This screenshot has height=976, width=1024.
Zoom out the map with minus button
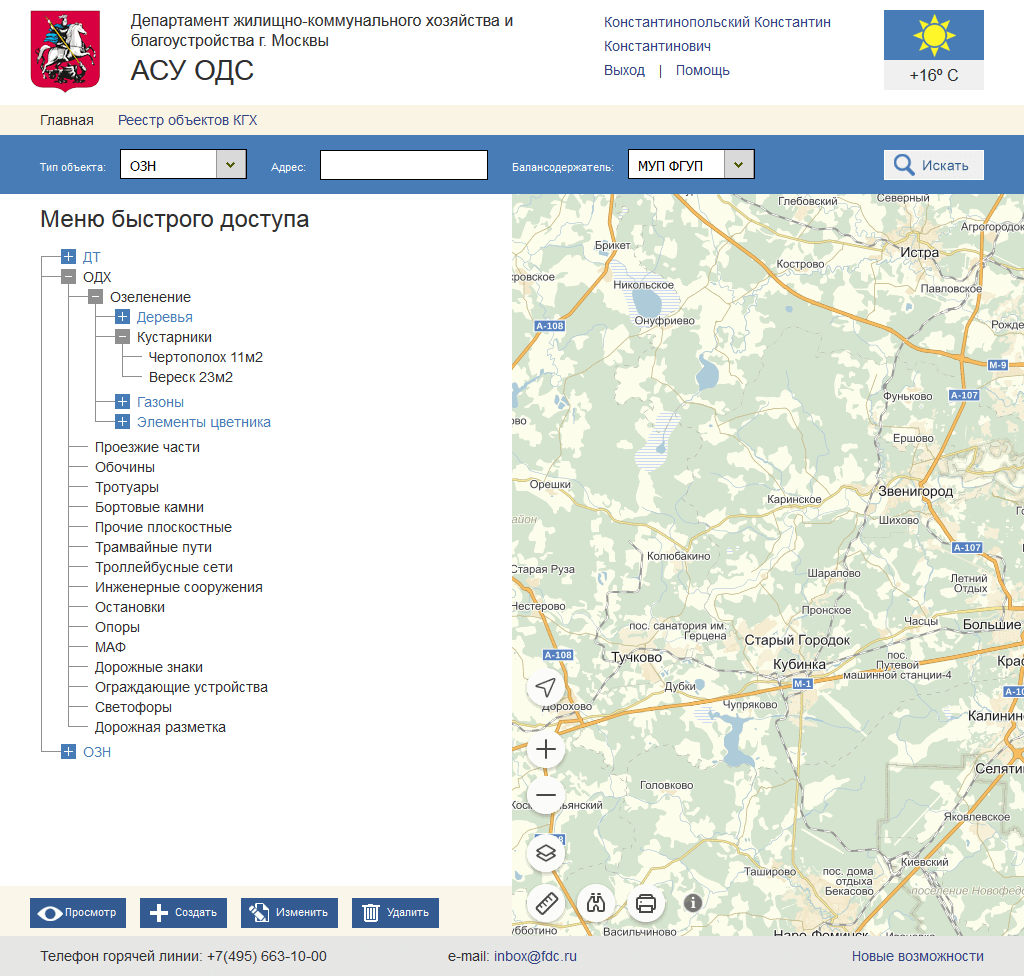click(546, 796)
